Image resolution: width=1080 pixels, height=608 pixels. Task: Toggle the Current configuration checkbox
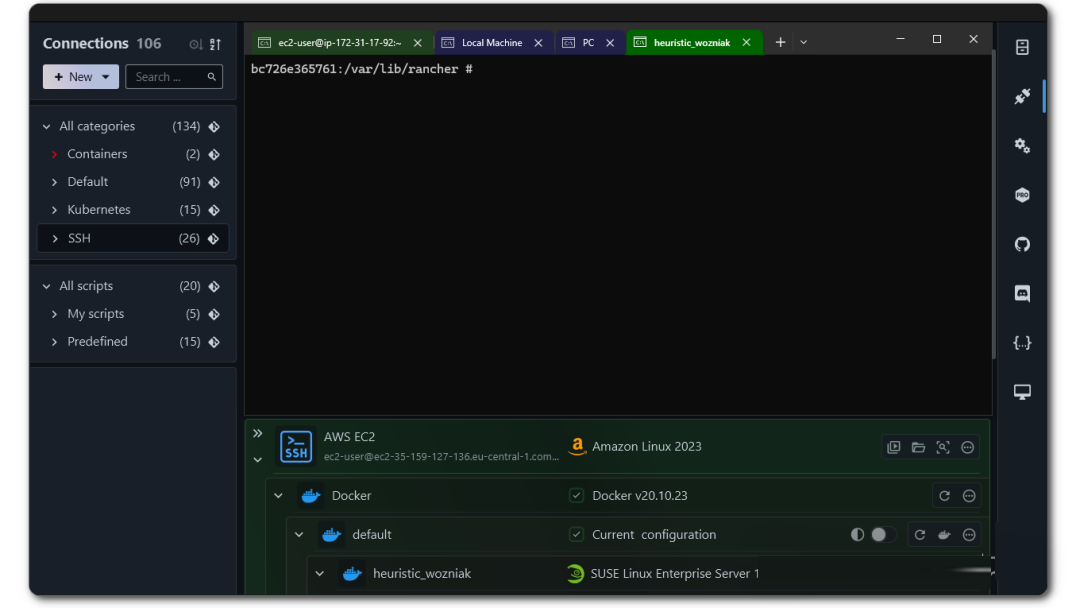pos(576,535)
